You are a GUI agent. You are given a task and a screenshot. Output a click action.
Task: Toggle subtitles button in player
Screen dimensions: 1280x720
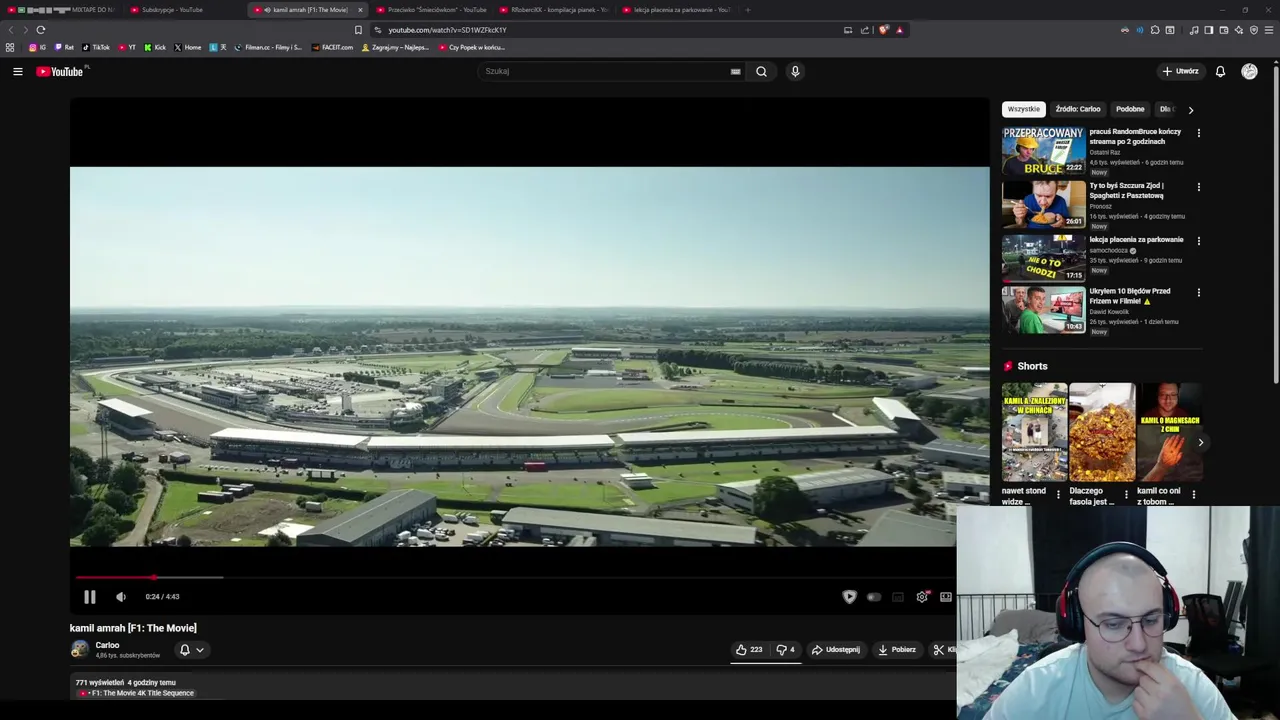coord(898,597)
